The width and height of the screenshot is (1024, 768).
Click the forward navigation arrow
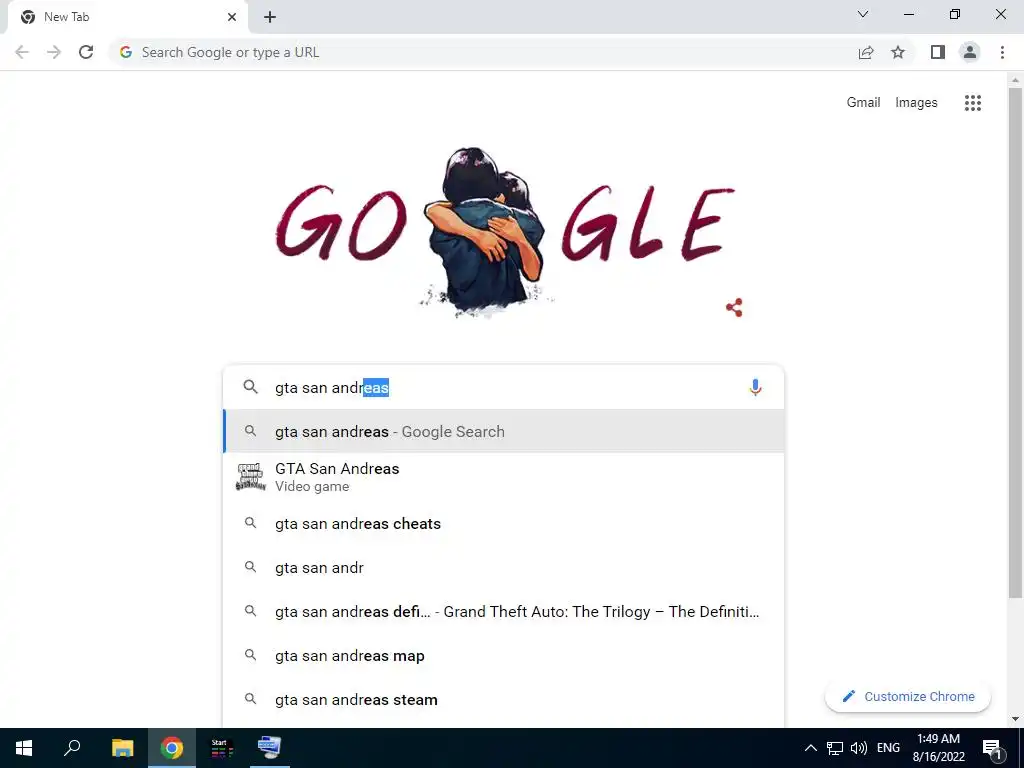[54, 52]
